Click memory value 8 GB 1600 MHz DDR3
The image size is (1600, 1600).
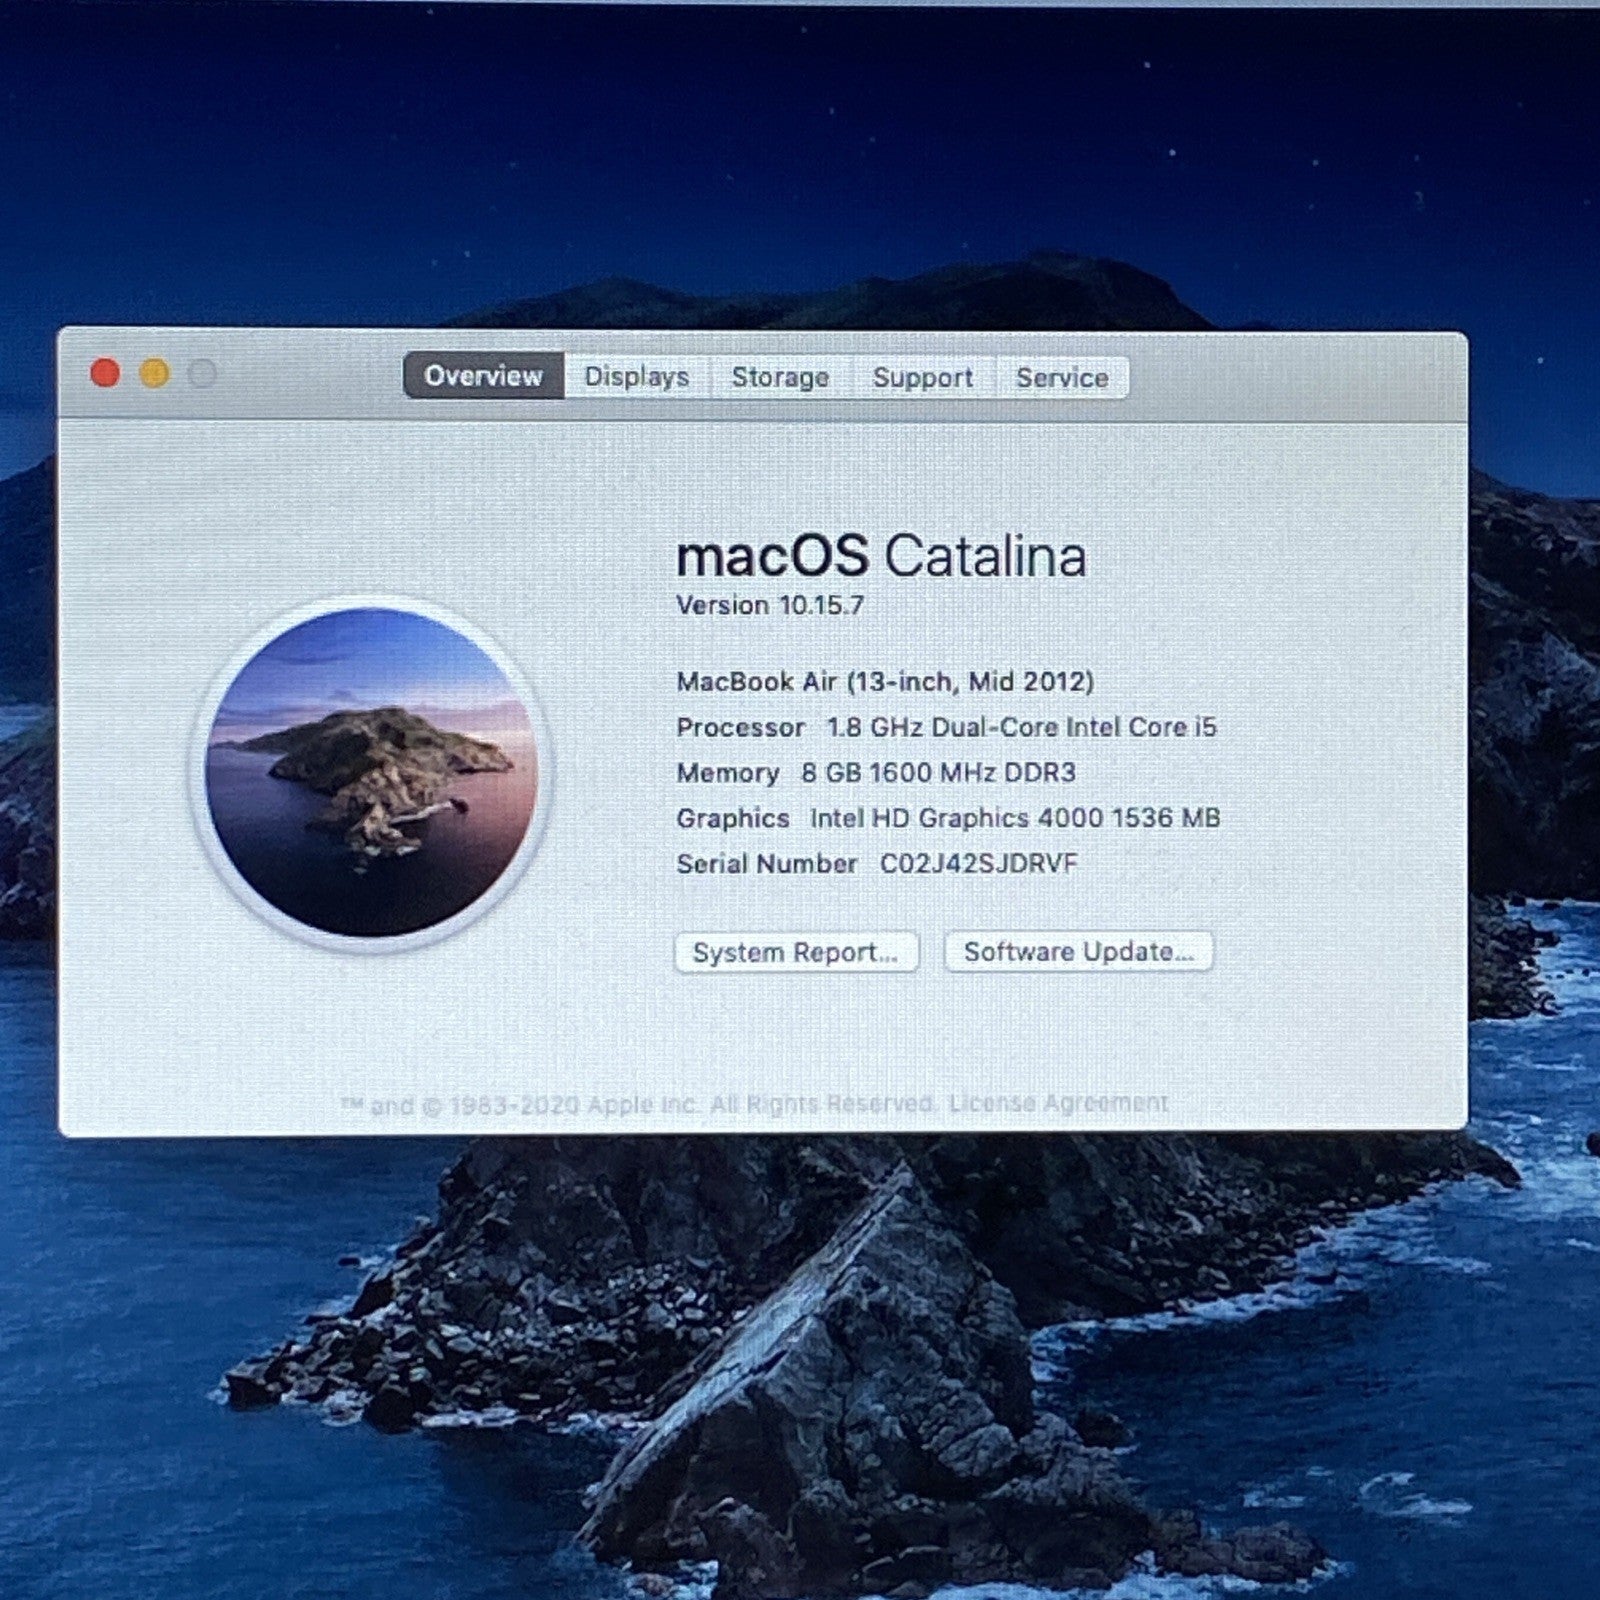pos(938,772)
